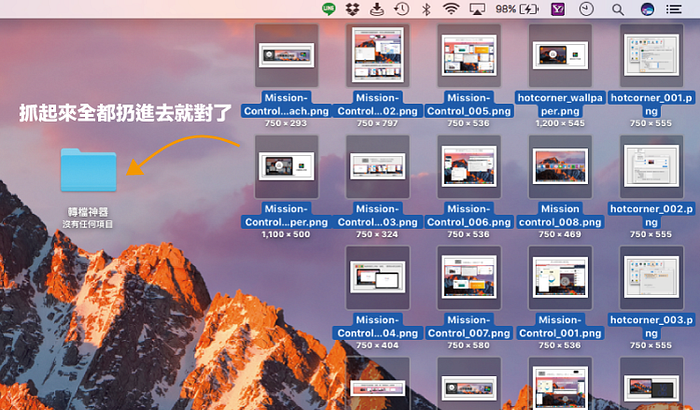Click the Mission-Control...04.png file name
The height and width of the screenshot is (410, 700).
[378, 326]
